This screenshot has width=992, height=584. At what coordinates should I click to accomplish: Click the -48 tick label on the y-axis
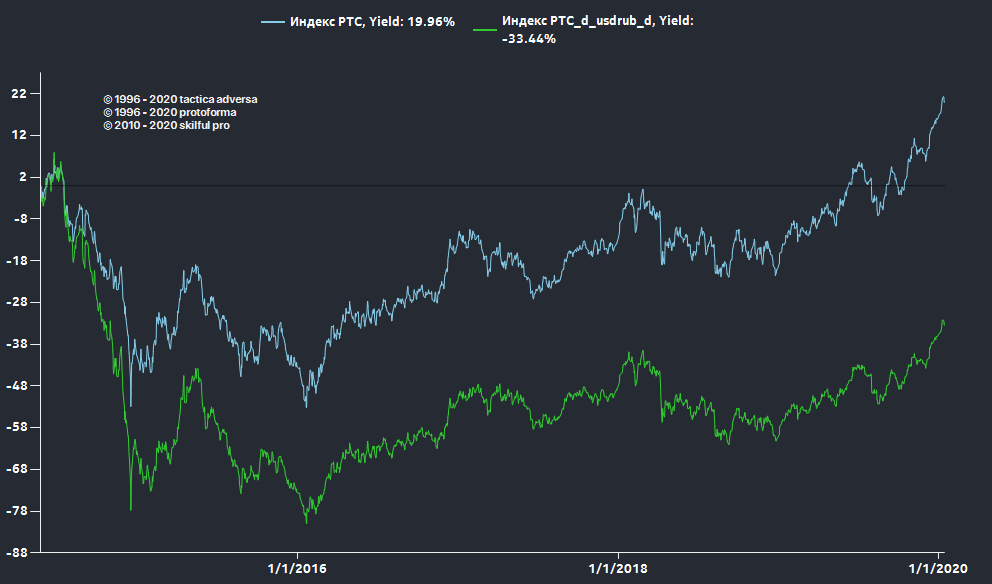point(18,386)
